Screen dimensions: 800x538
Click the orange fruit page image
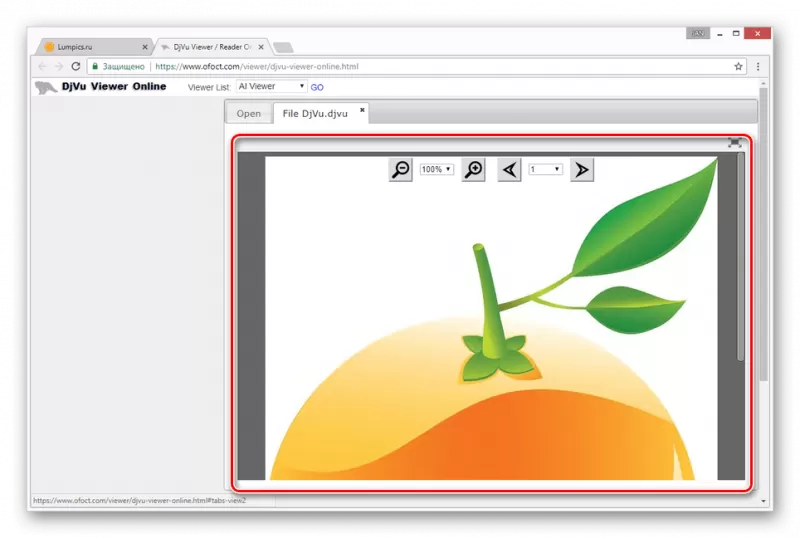point(491,317)
